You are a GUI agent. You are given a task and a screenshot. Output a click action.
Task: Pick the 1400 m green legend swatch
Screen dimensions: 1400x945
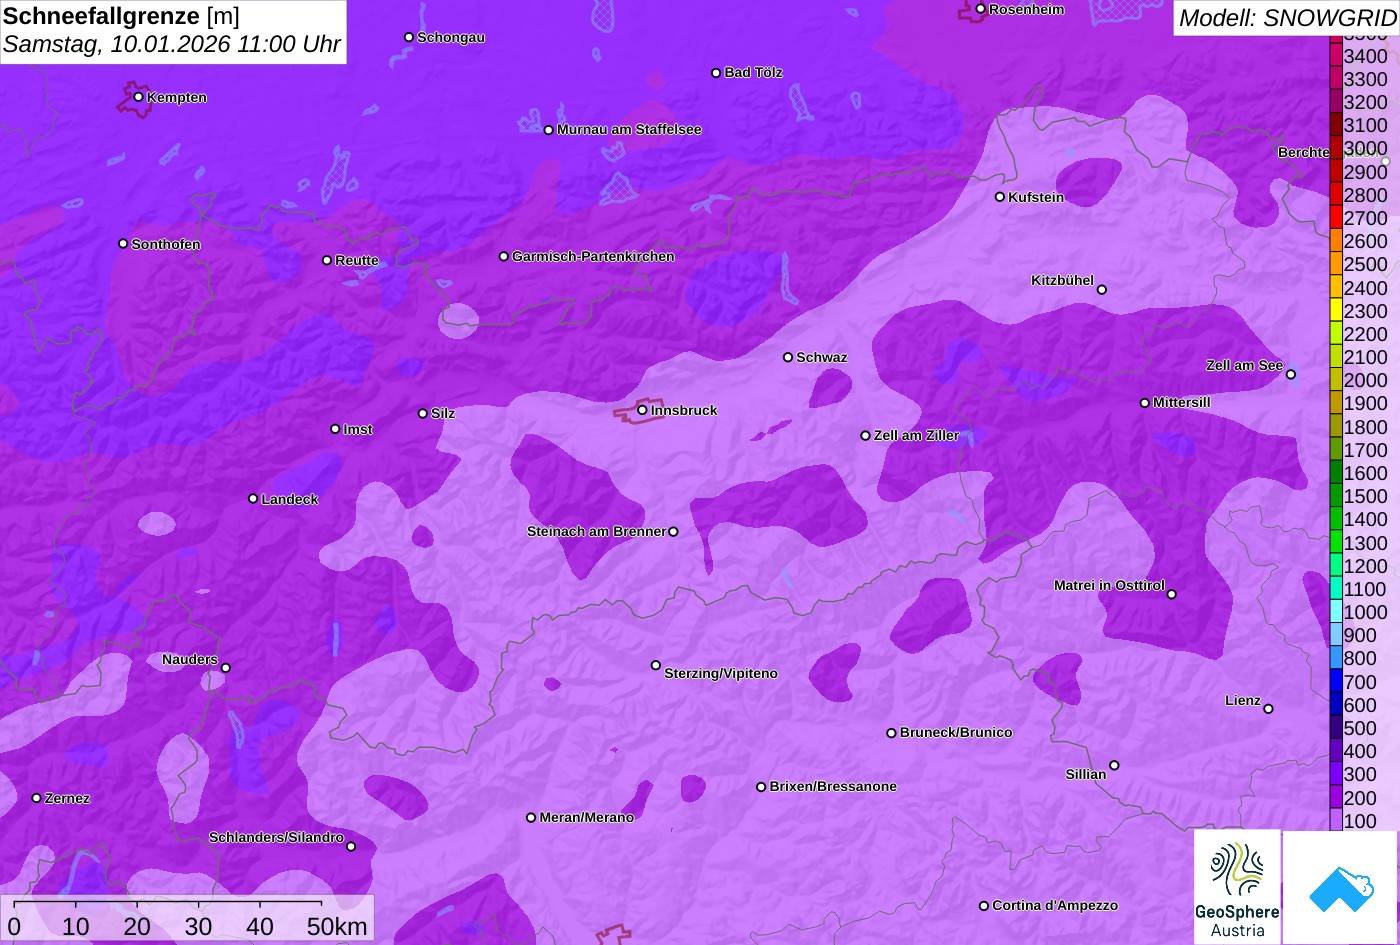[1335, 519]
